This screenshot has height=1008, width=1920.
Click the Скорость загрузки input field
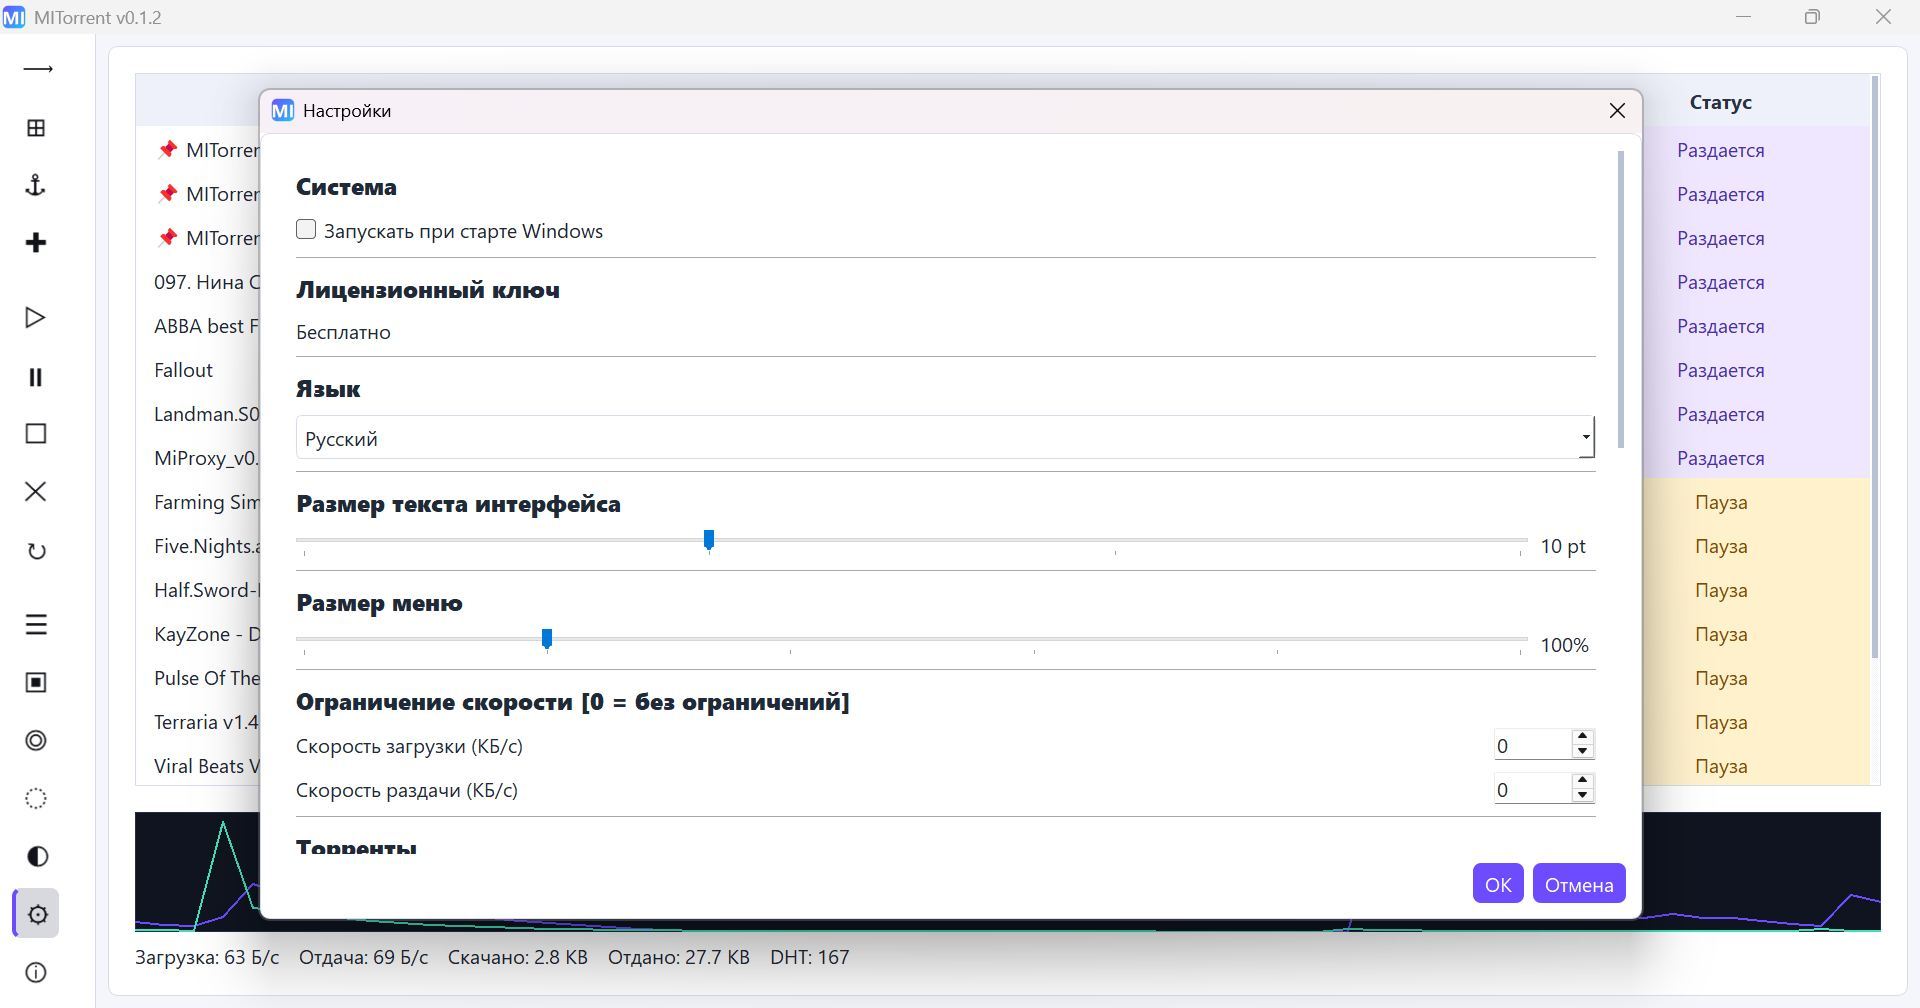1530,746
